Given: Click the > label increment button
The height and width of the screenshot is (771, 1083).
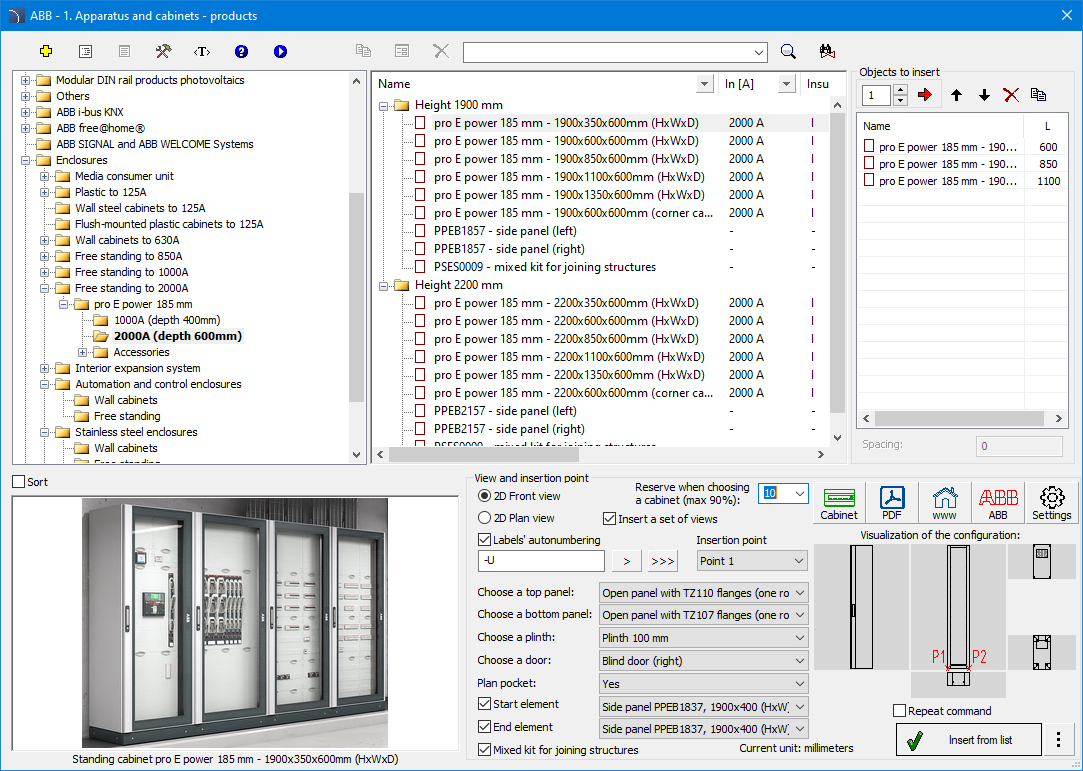Looking at the screenshot, I should click(x=626, y=561).
